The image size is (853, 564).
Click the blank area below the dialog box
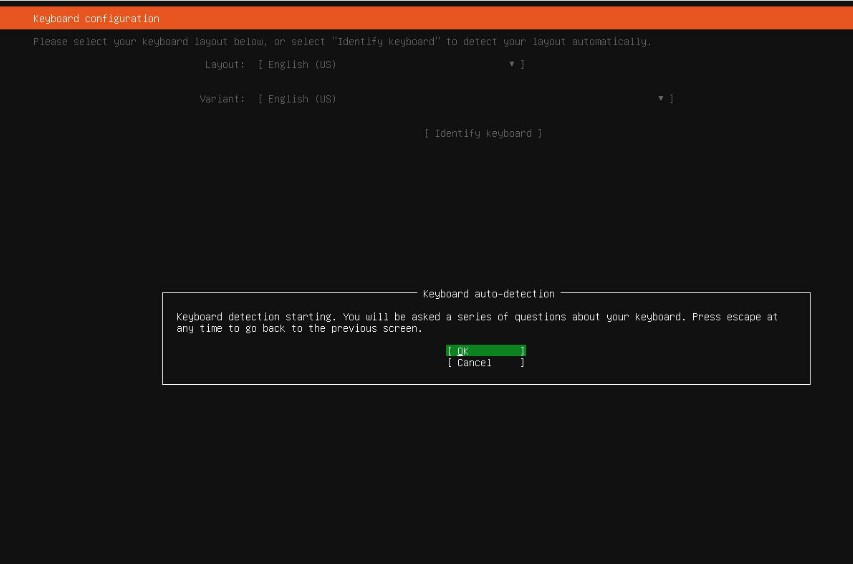(x=480, y=470)
